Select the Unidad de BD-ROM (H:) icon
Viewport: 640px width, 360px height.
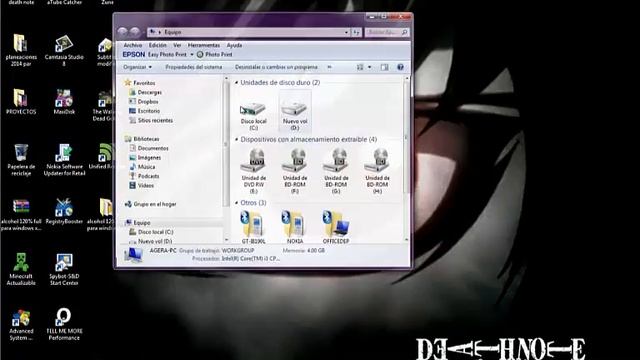(377, 171)
